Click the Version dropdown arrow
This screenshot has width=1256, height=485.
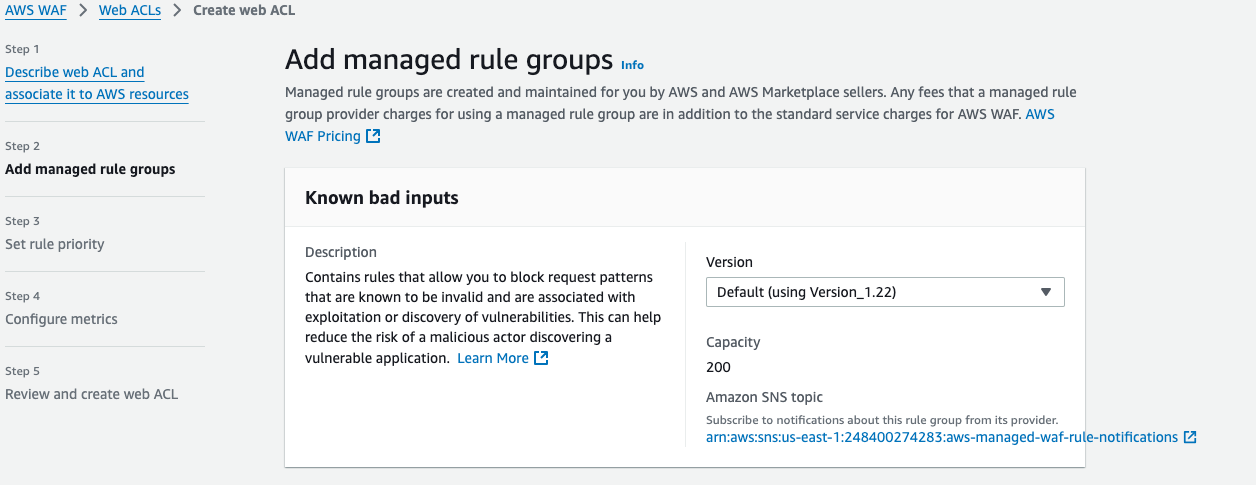[1046, 292]
